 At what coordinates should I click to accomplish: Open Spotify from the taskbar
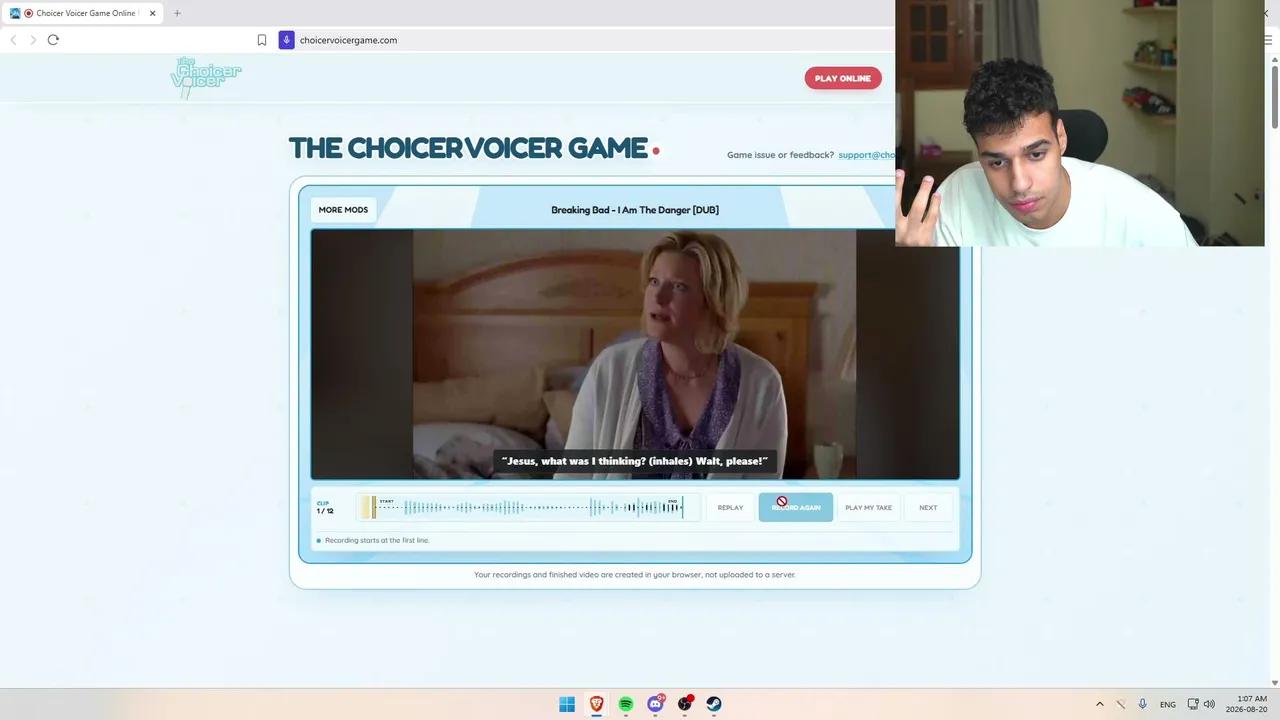coord(626,704)
